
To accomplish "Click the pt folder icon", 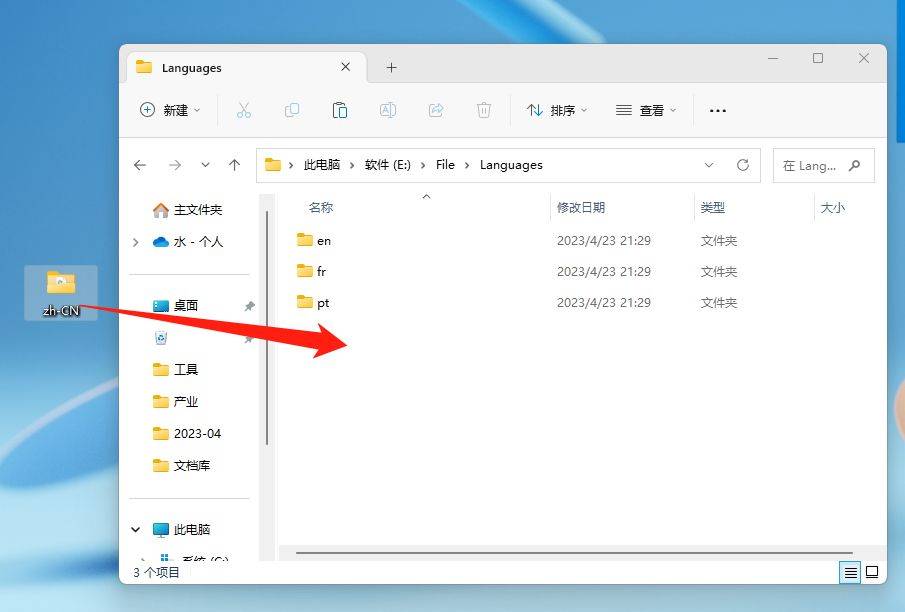I will pos(305,302).
